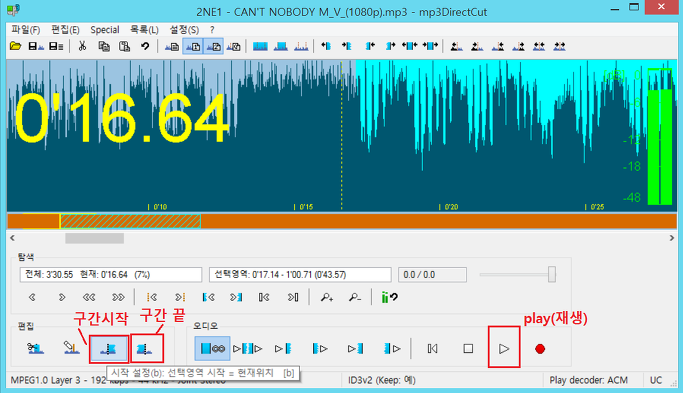The width and height of the screenshot is (683, 393).
Task: Jump to selection end blue marker
Action: click(236, 297)
